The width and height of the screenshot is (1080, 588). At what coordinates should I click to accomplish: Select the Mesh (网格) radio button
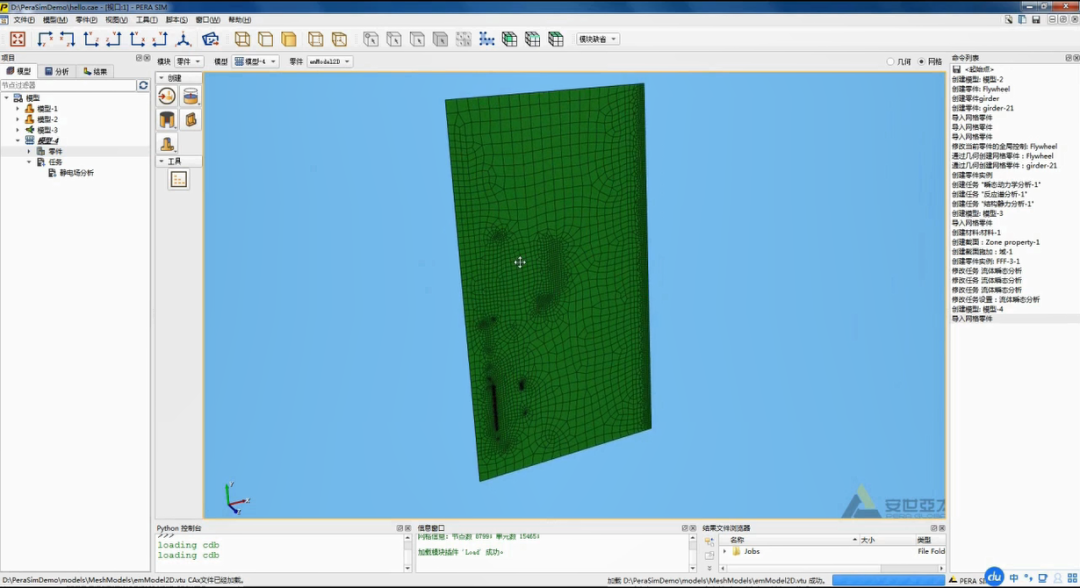[922, 62]
